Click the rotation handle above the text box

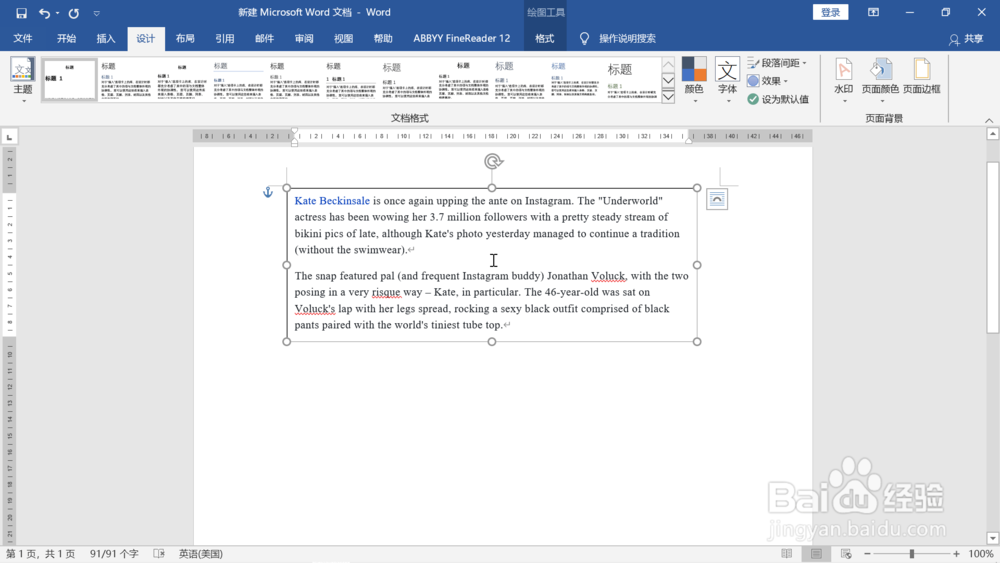[x=493, y=161]
